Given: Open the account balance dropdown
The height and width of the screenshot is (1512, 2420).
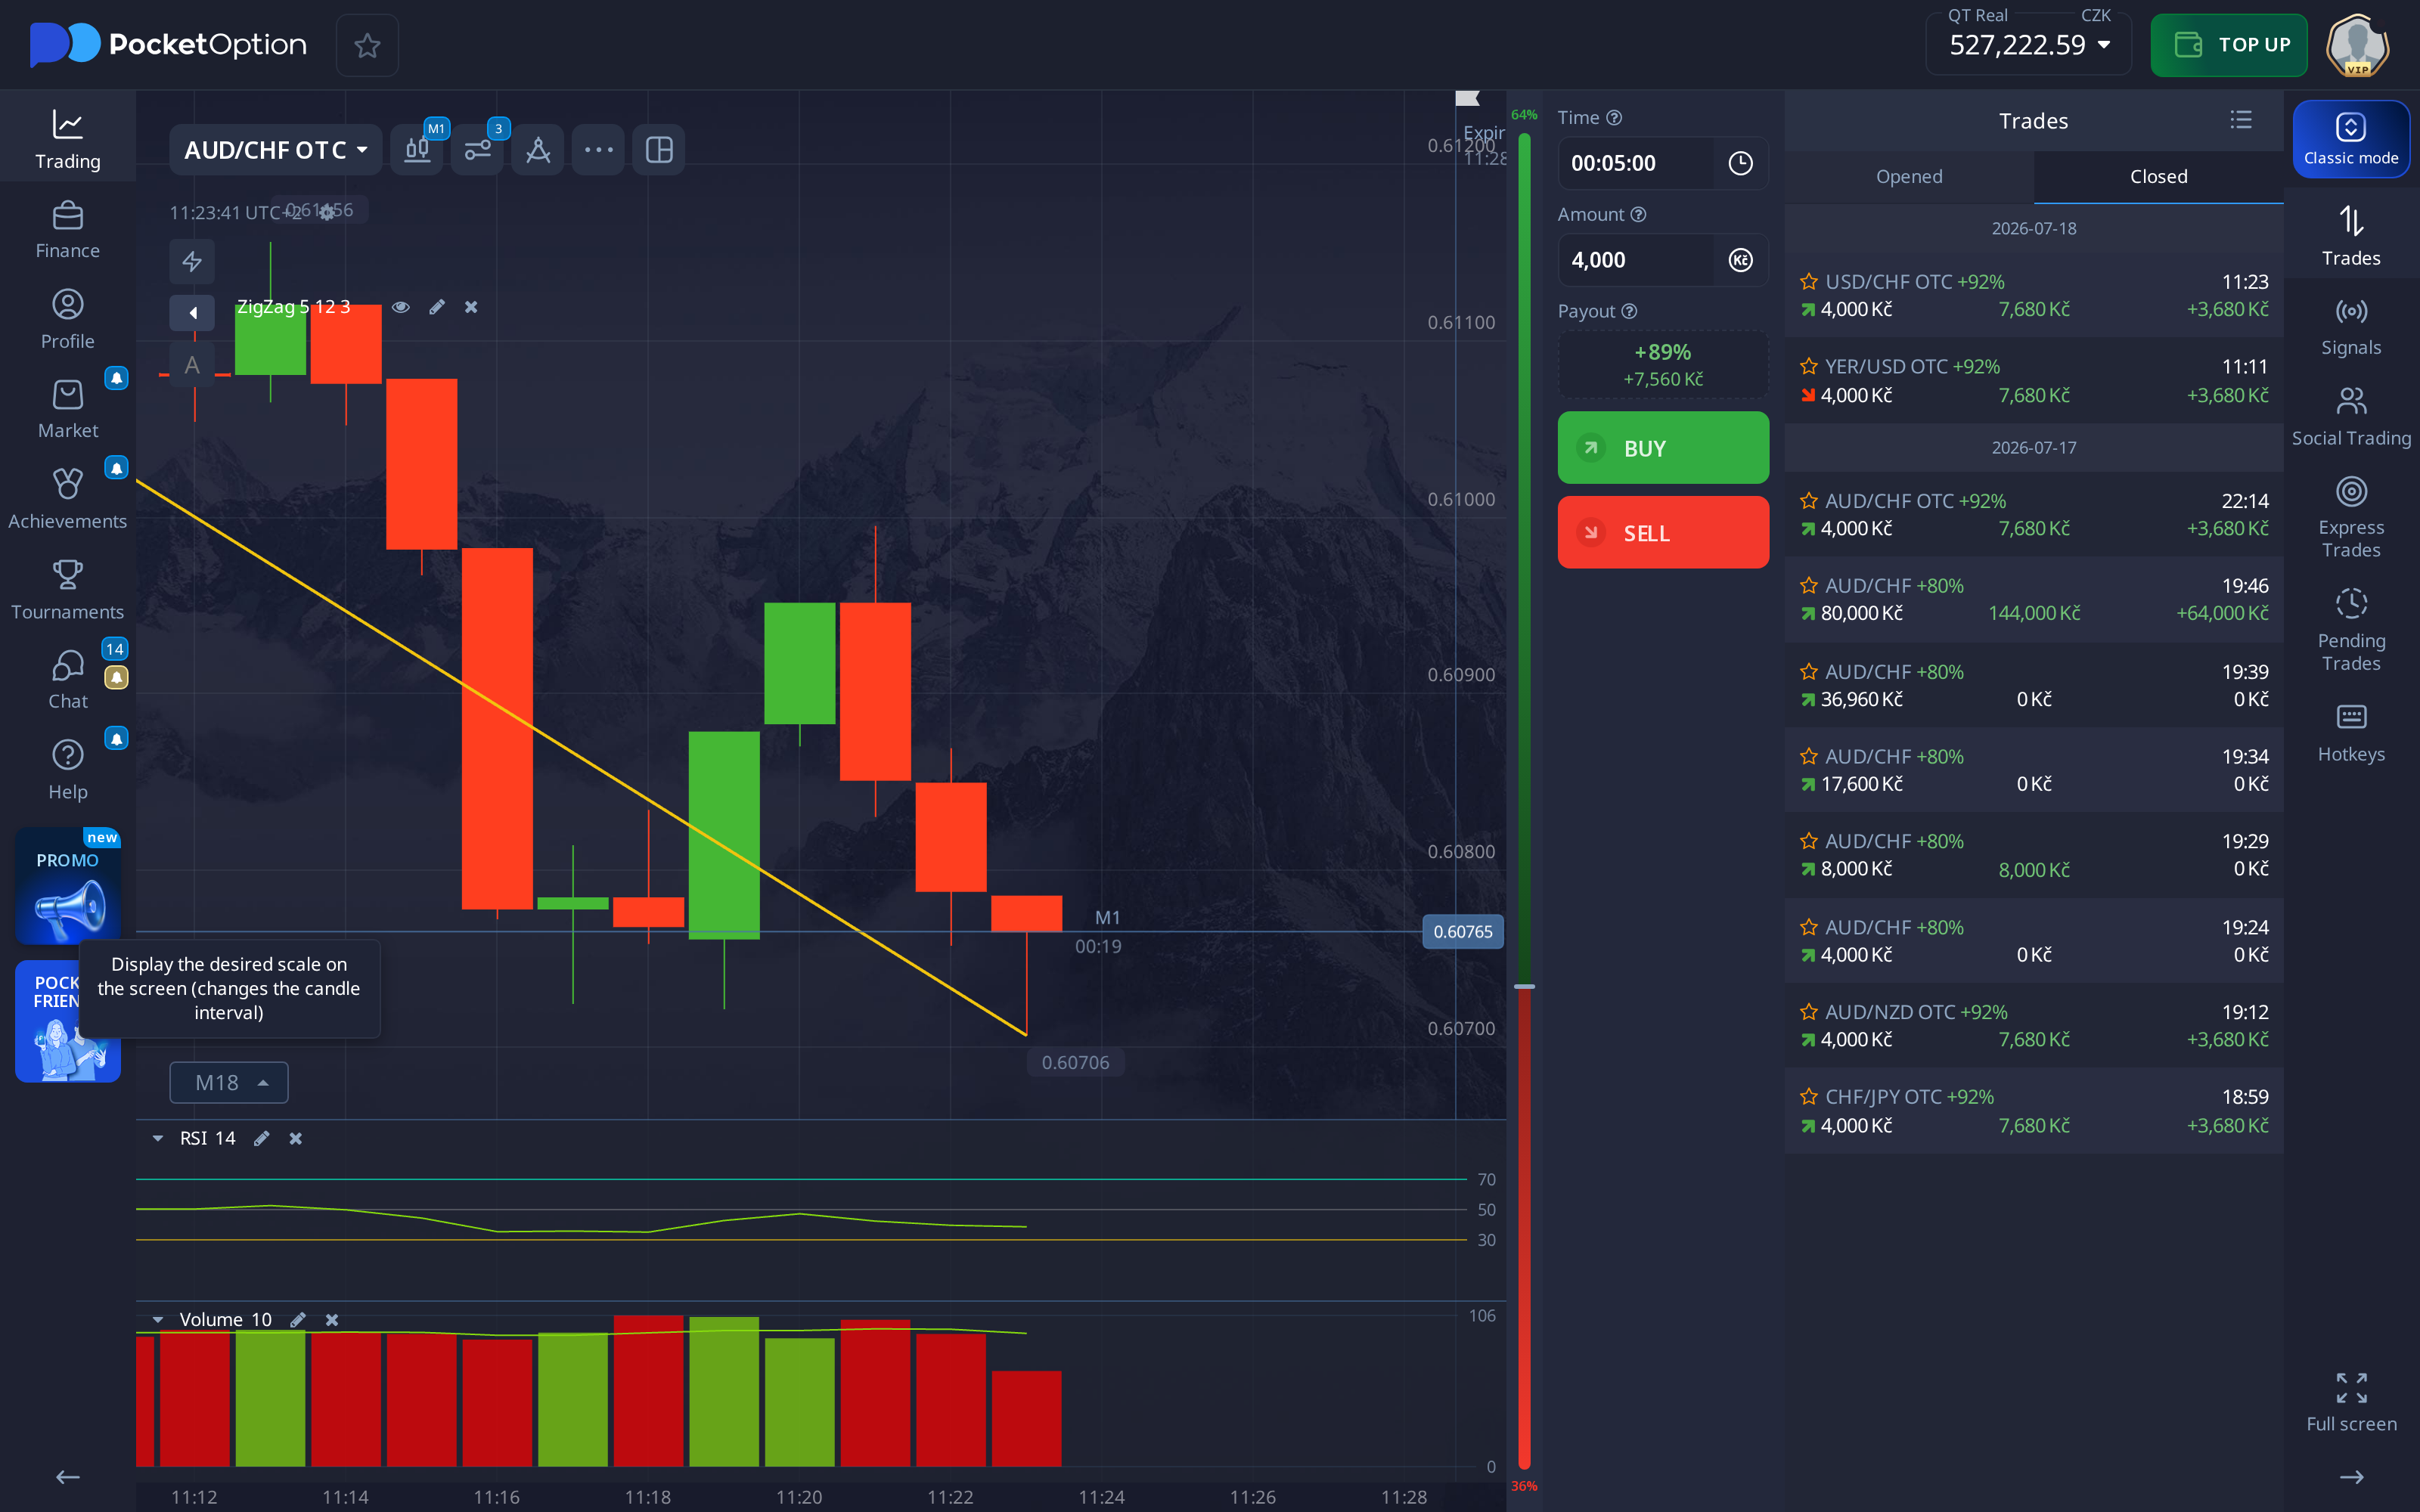Looking at the screenshot, I should pos(2029,45).
